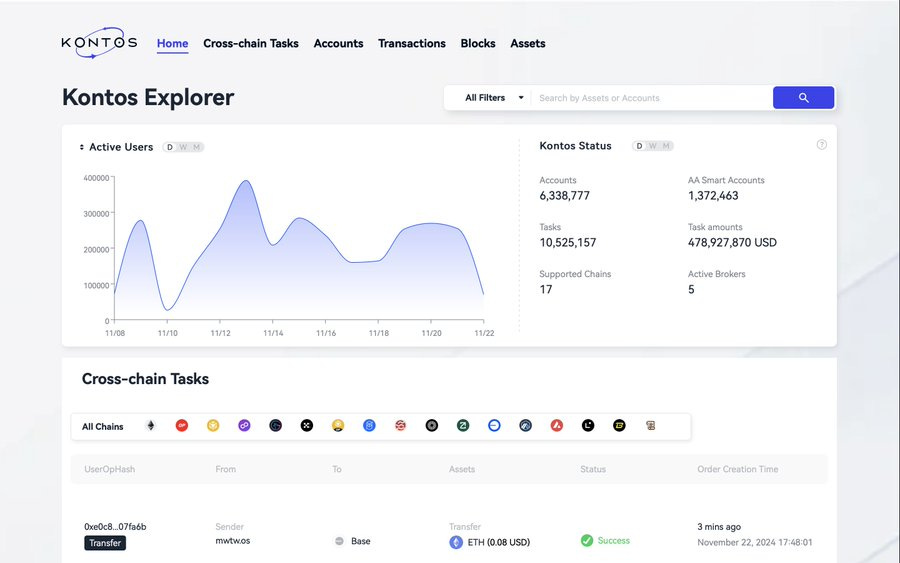Set Kontos Status period to M
The height and width of the screenshot is (563, 900).
point(666,146)
